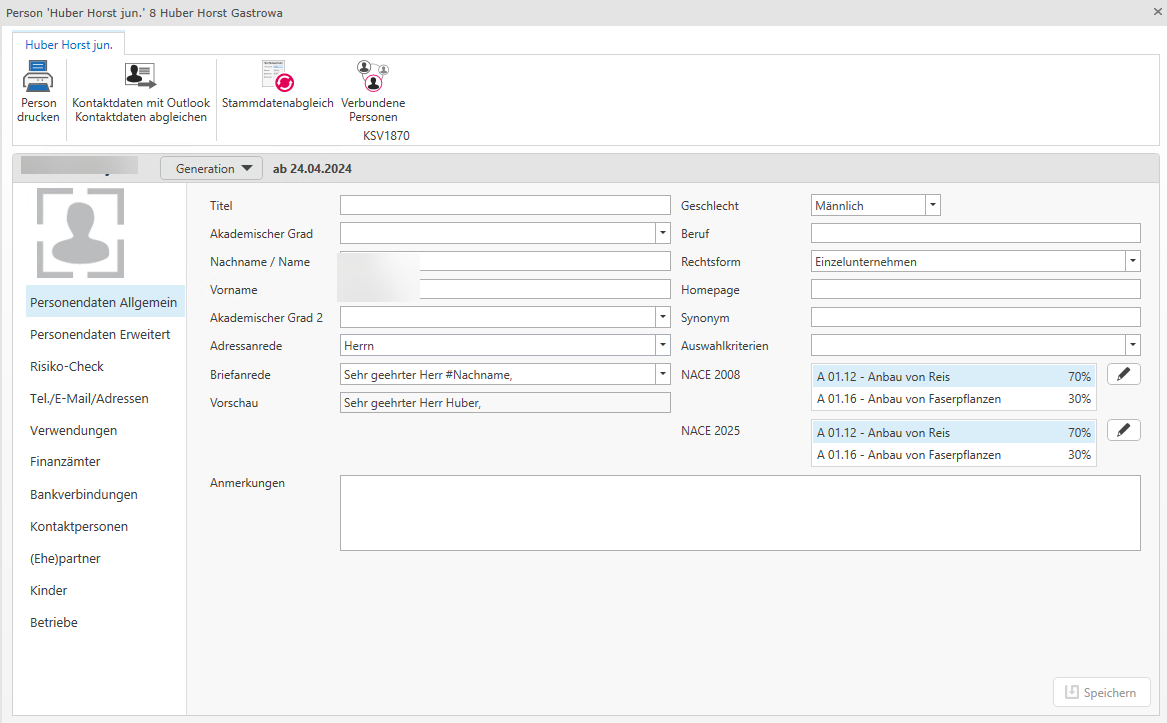Expand the Generation dropdown
The width and height of the screenshot is (1167, 723).
tap(211, 169)
